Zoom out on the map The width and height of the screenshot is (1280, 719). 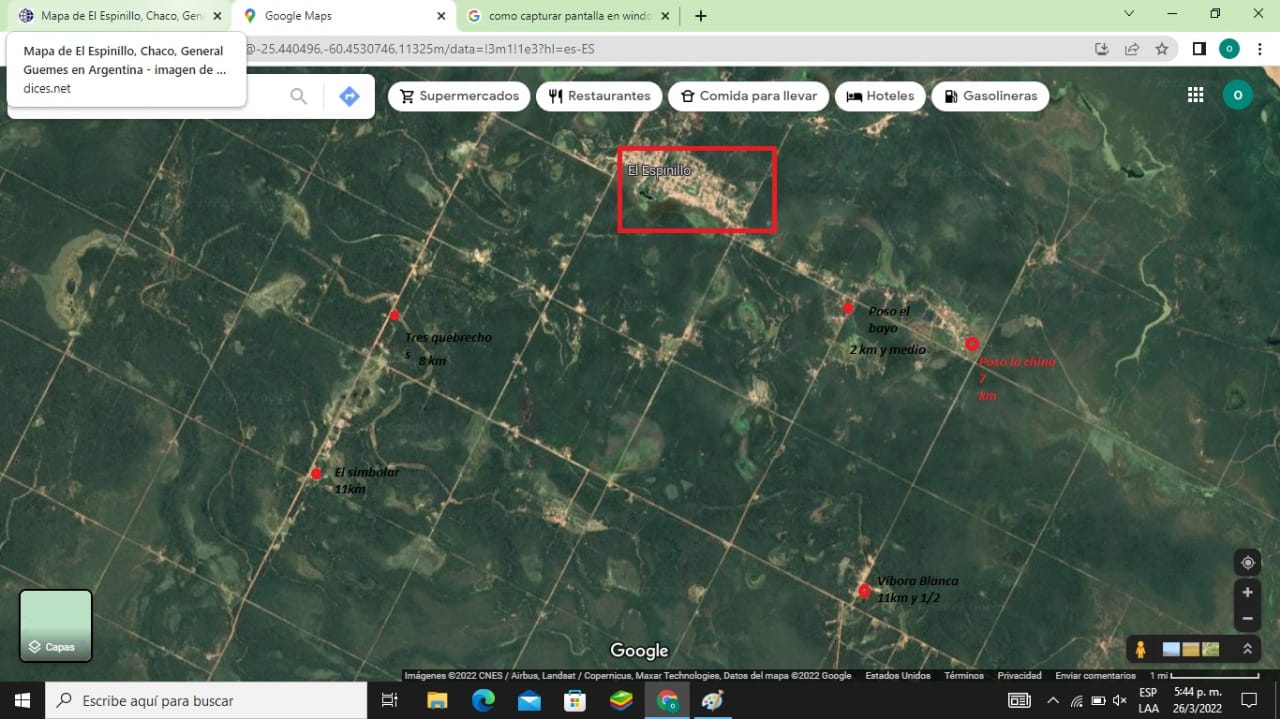pos(1247,618)
